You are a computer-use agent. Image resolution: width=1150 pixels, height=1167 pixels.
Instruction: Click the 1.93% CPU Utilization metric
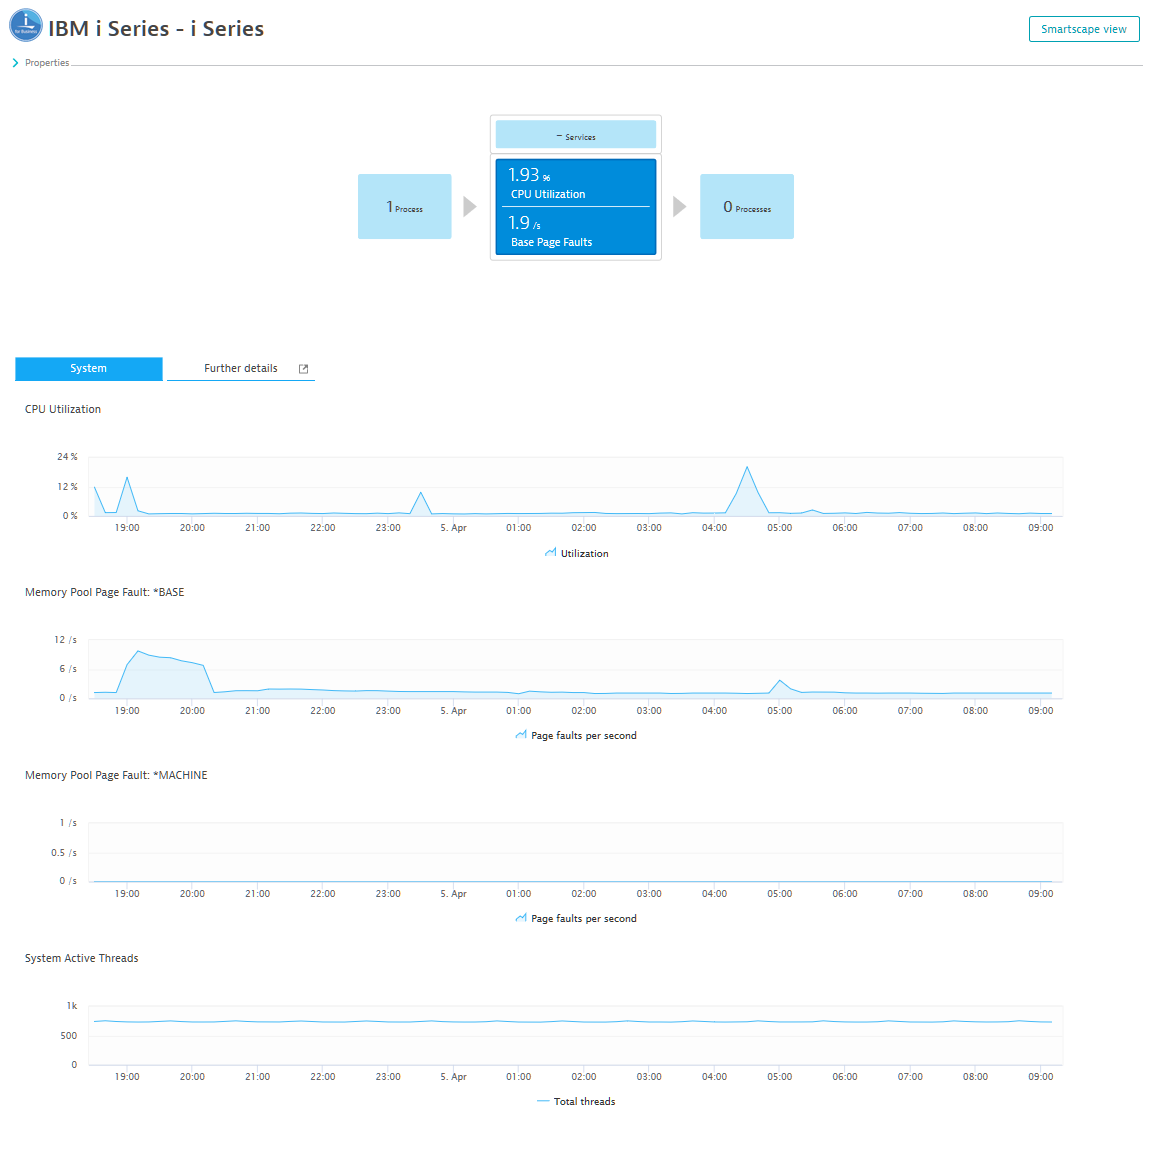(575, 183)
